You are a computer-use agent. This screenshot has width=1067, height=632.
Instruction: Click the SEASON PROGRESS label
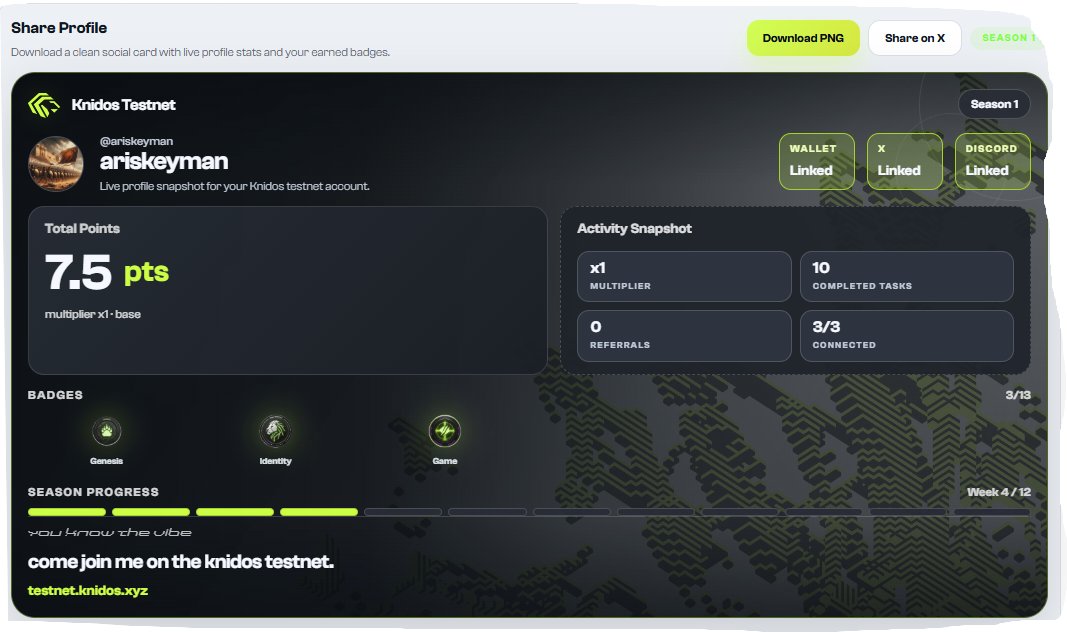93,492
